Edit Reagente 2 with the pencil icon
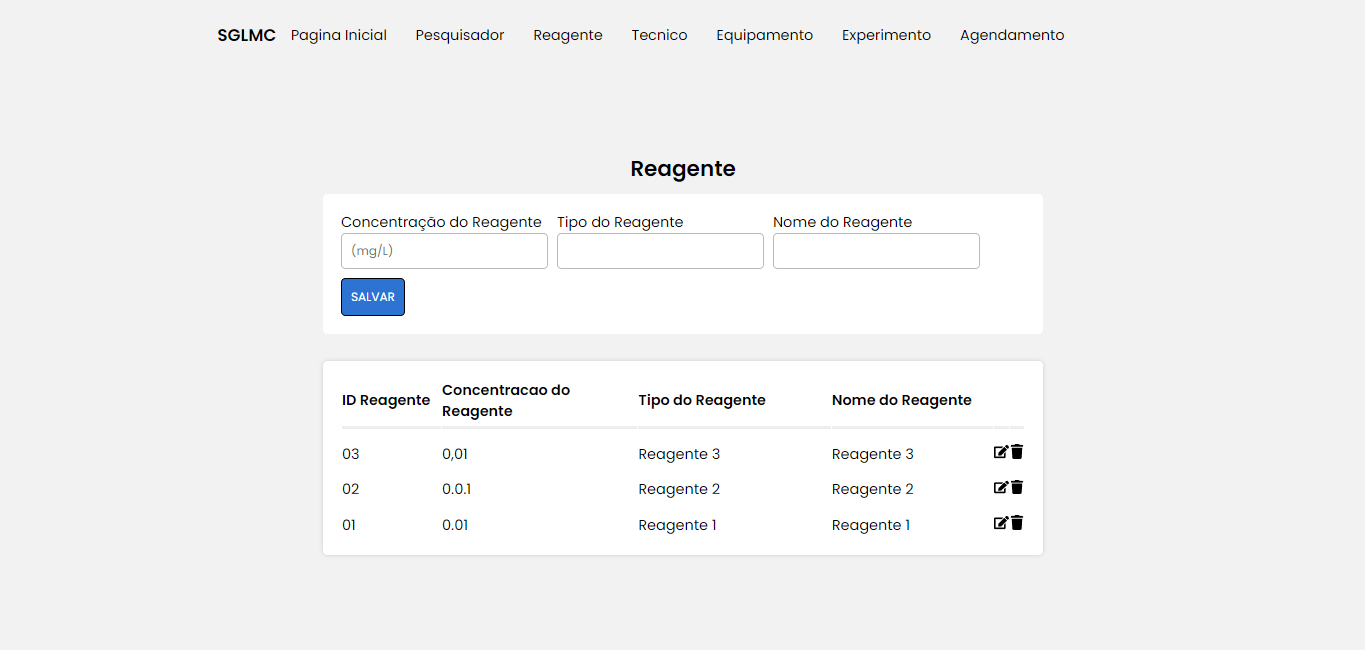Viewport: 1365px width, 650px height. (x=1001, y=487)
